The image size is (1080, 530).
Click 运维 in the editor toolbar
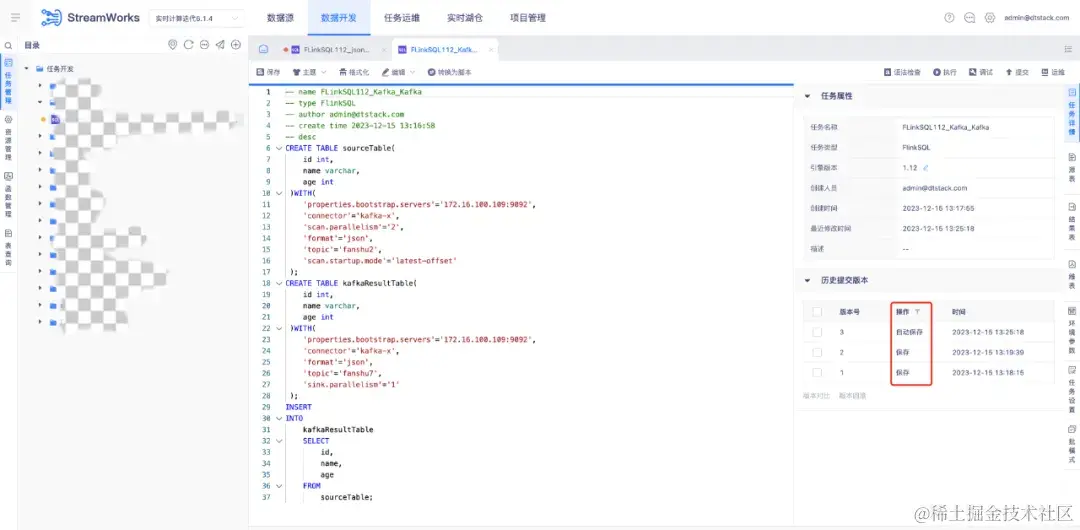1053,72
